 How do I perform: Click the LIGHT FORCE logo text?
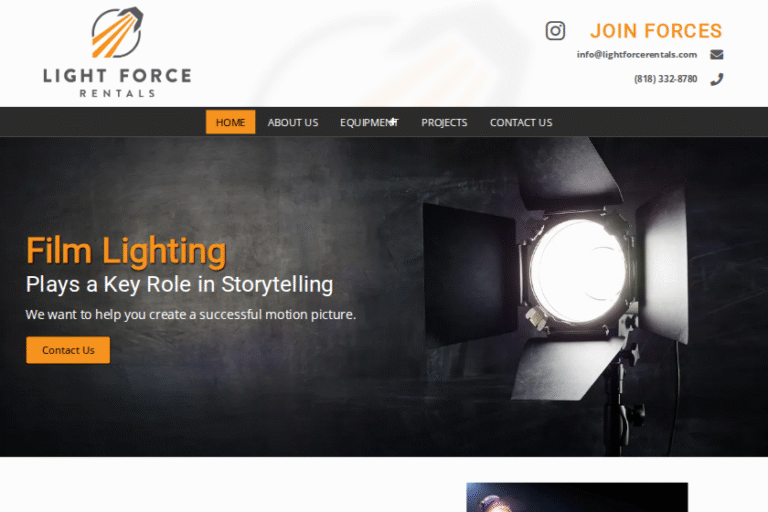pos(117,76)
